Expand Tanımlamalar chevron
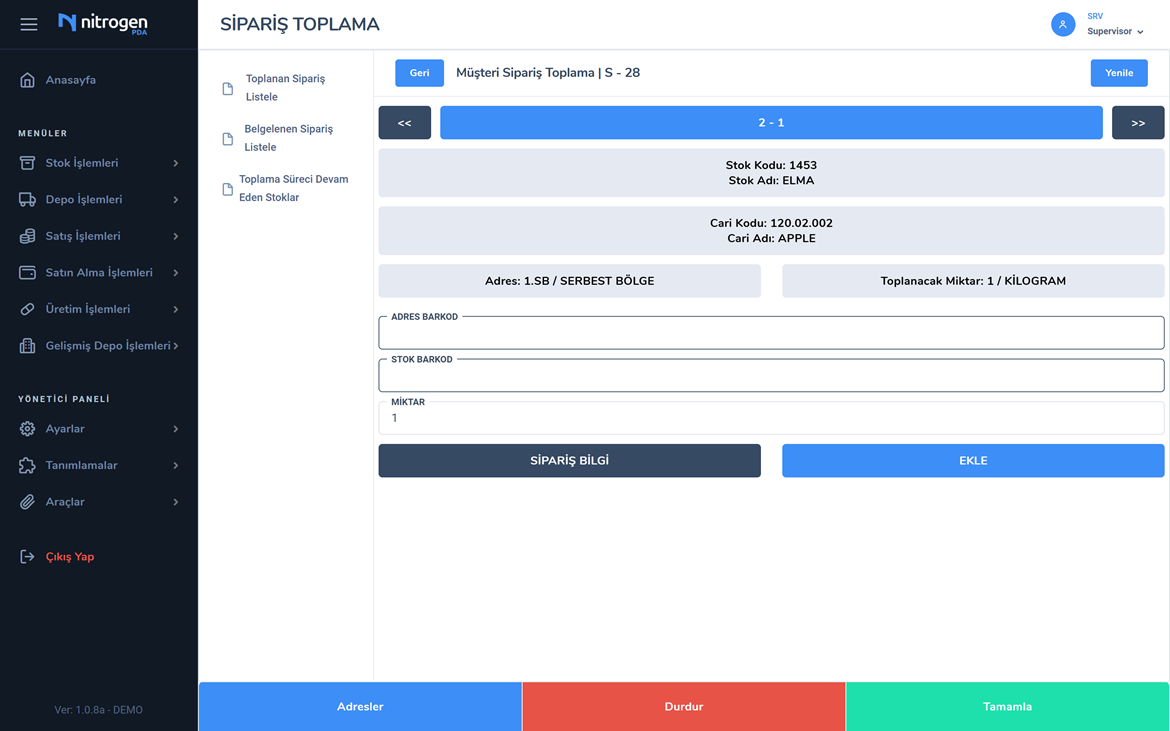Viewport: 1170px width, 731px height. (176, 465)
